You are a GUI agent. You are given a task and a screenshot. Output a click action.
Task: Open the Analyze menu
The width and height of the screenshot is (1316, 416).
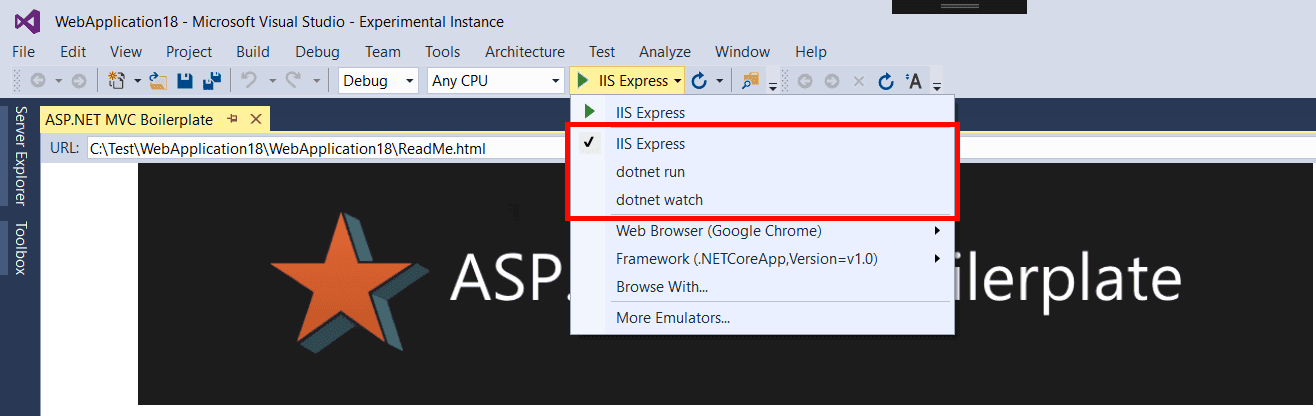(x=665, y=52)
